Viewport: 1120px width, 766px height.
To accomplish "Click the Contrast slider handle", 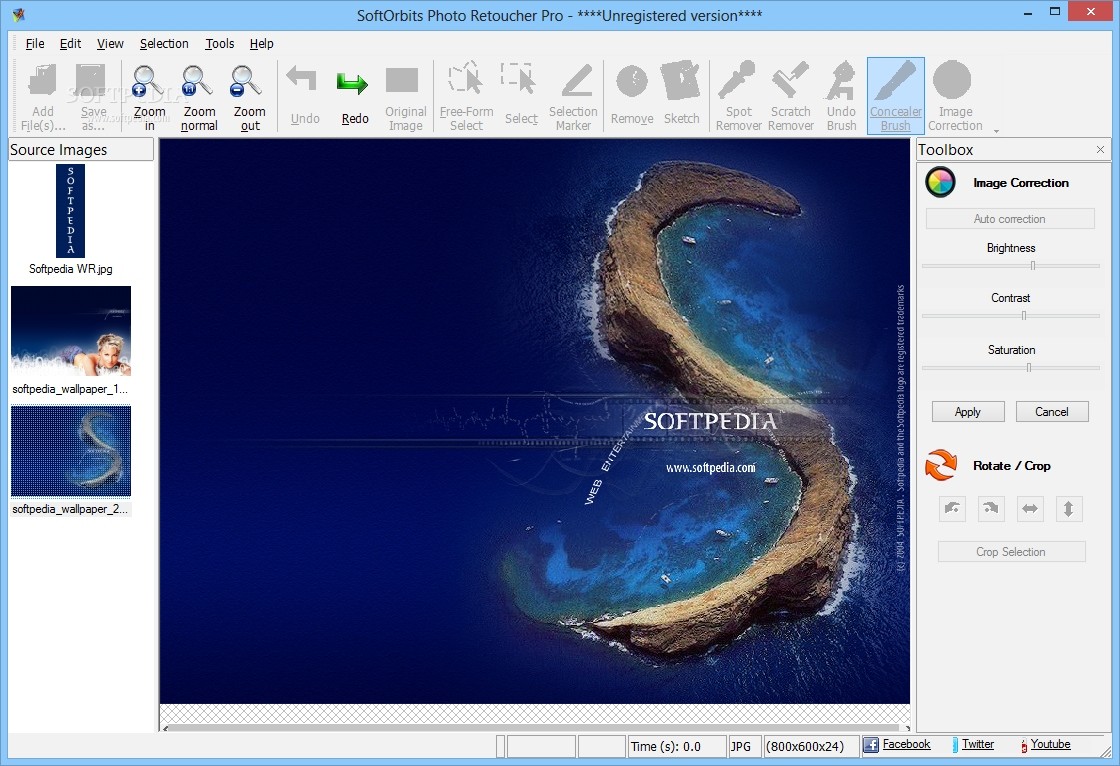I will [1024, 316].
